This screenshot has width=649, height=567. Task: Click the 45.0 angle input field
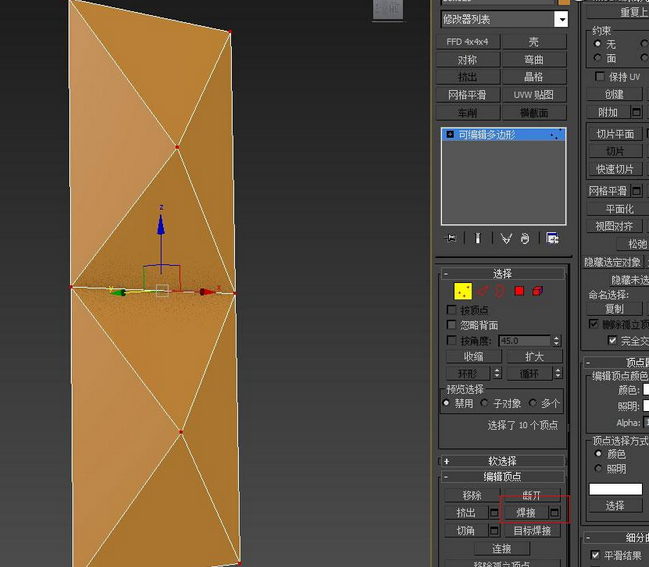point(525,341)
